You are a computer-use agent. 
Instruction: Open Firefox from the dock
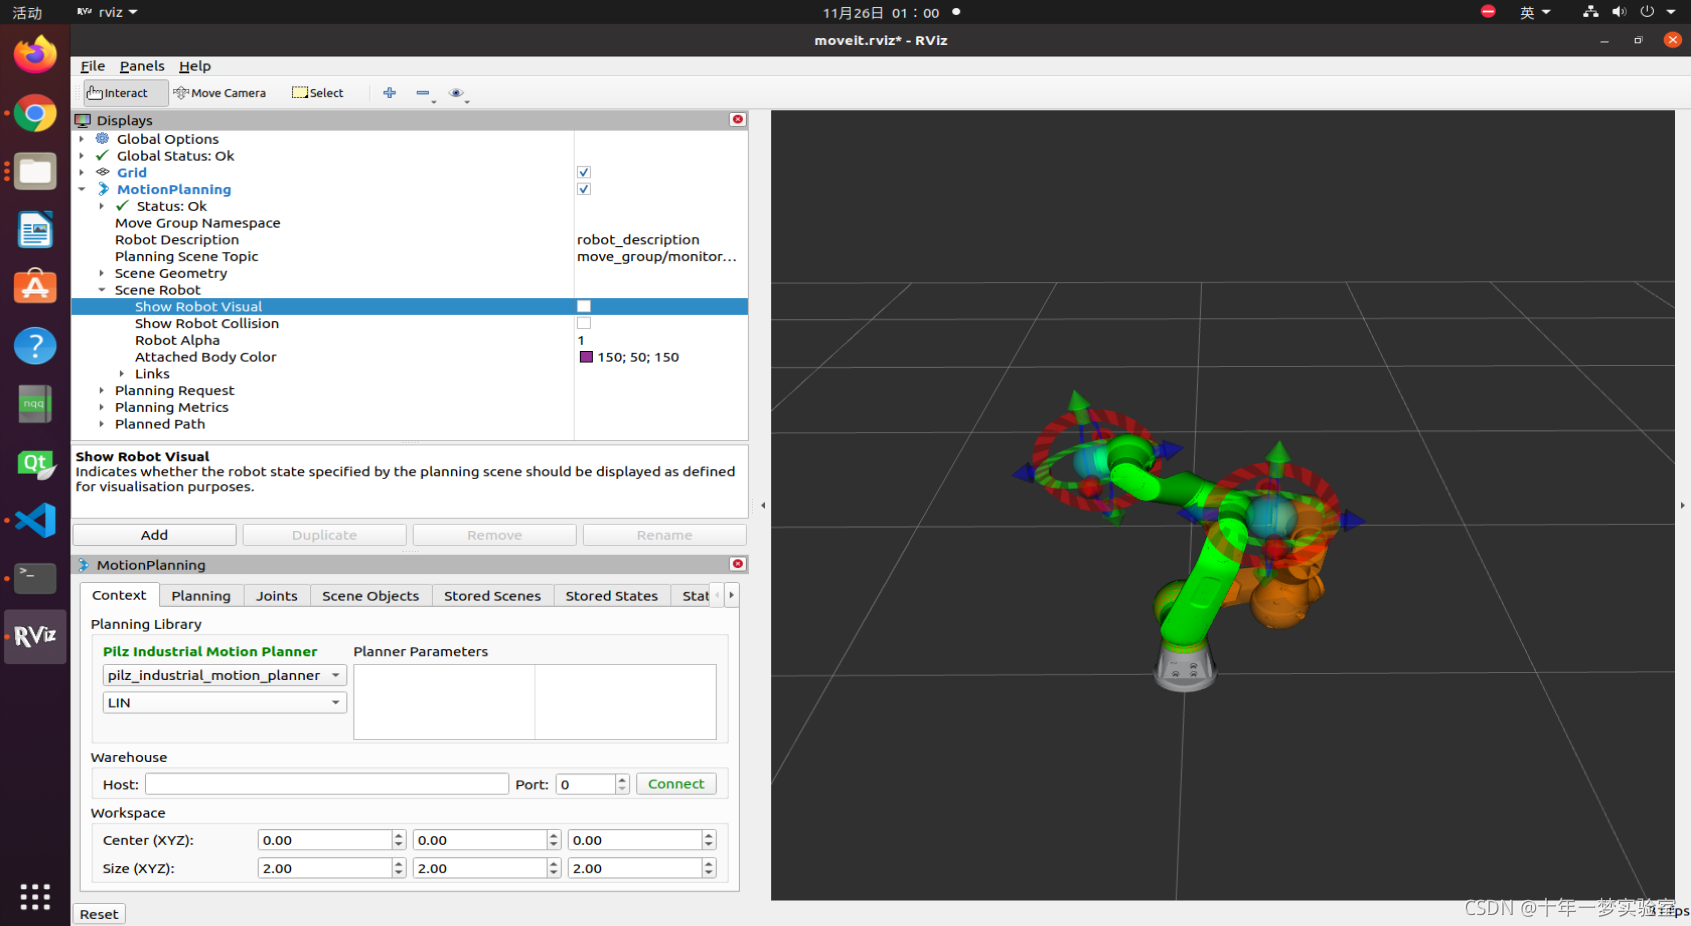pyautogui.click(x=35, y=55)
